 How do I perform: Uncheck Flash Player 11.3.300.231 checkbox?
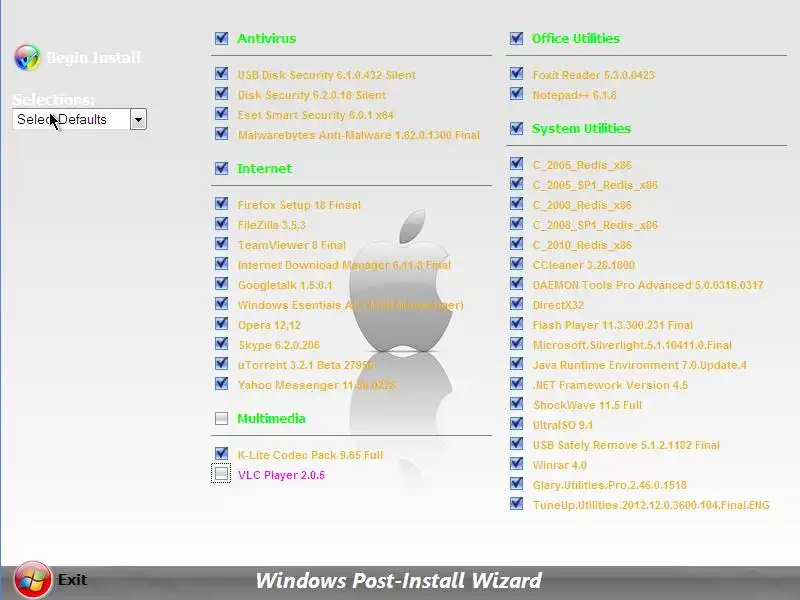[x=516, y=324]
